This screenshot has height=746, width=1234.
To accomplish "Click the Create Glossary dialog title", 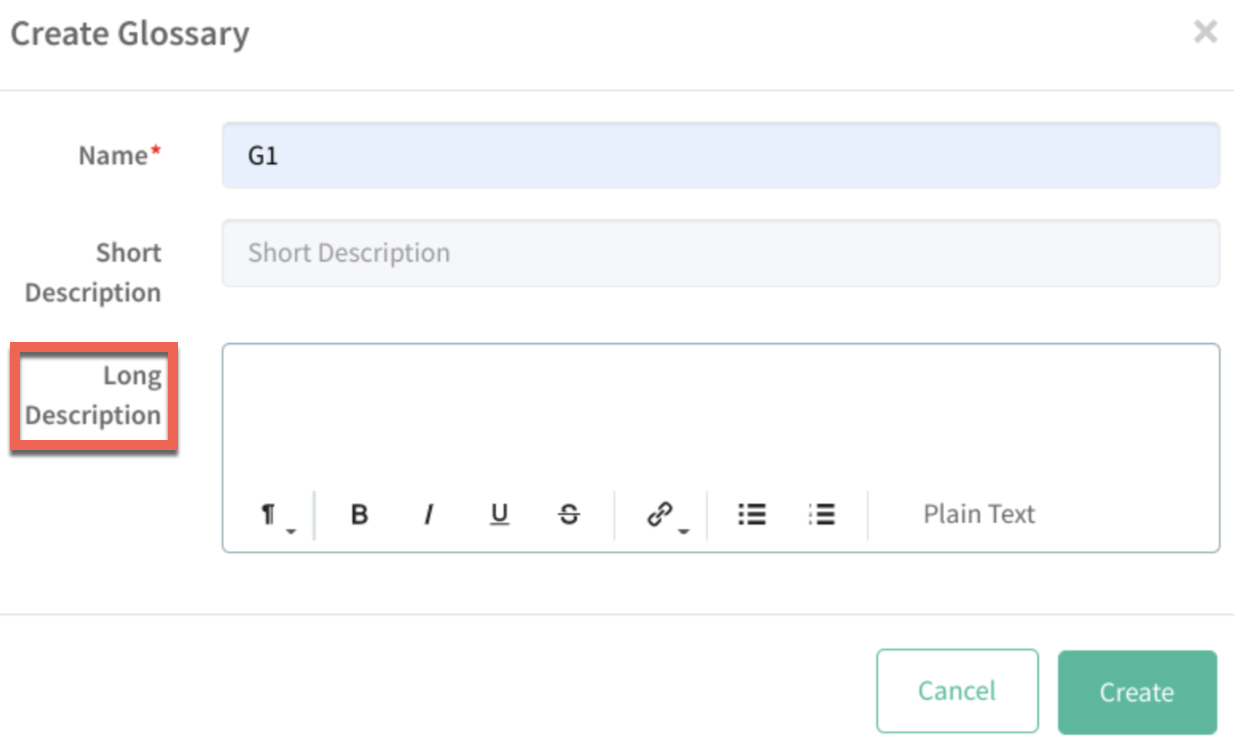I will click(x=130, y=34).
